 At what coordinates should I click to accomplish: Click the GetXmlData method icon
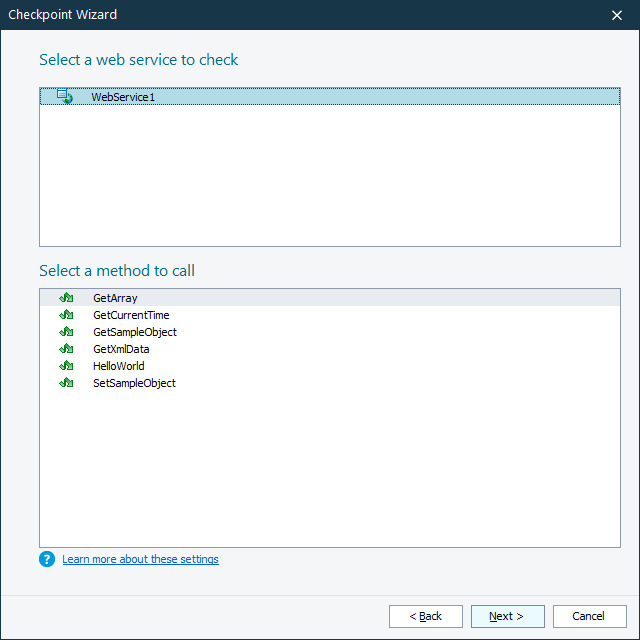pos(67,349)
